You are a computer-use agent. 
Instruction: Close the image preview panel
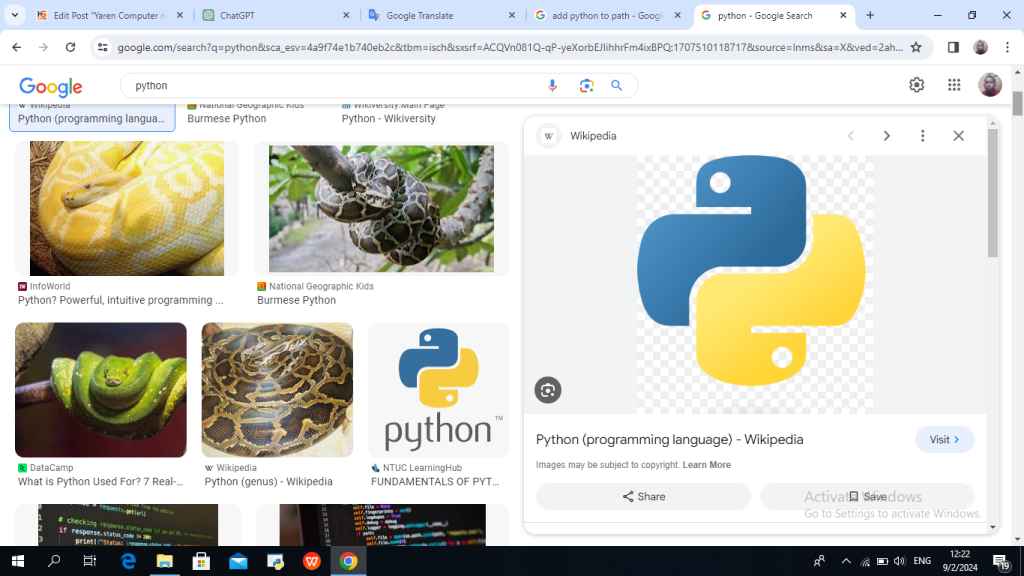point(959,136)
